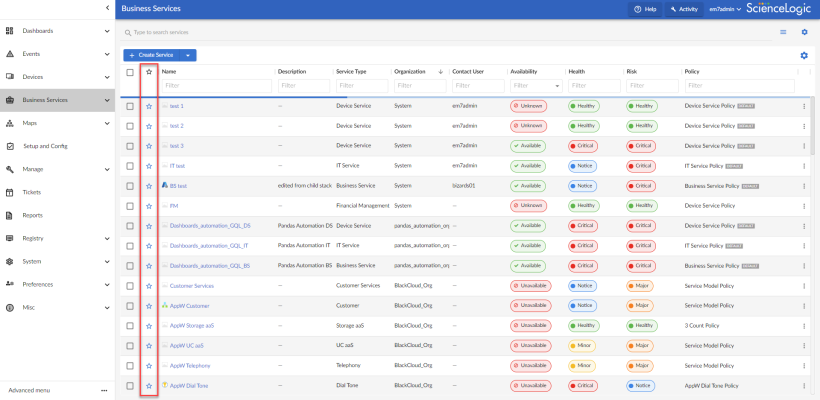Check the test 1 row checkbox
Screen dimensions: 820x400
130,106
